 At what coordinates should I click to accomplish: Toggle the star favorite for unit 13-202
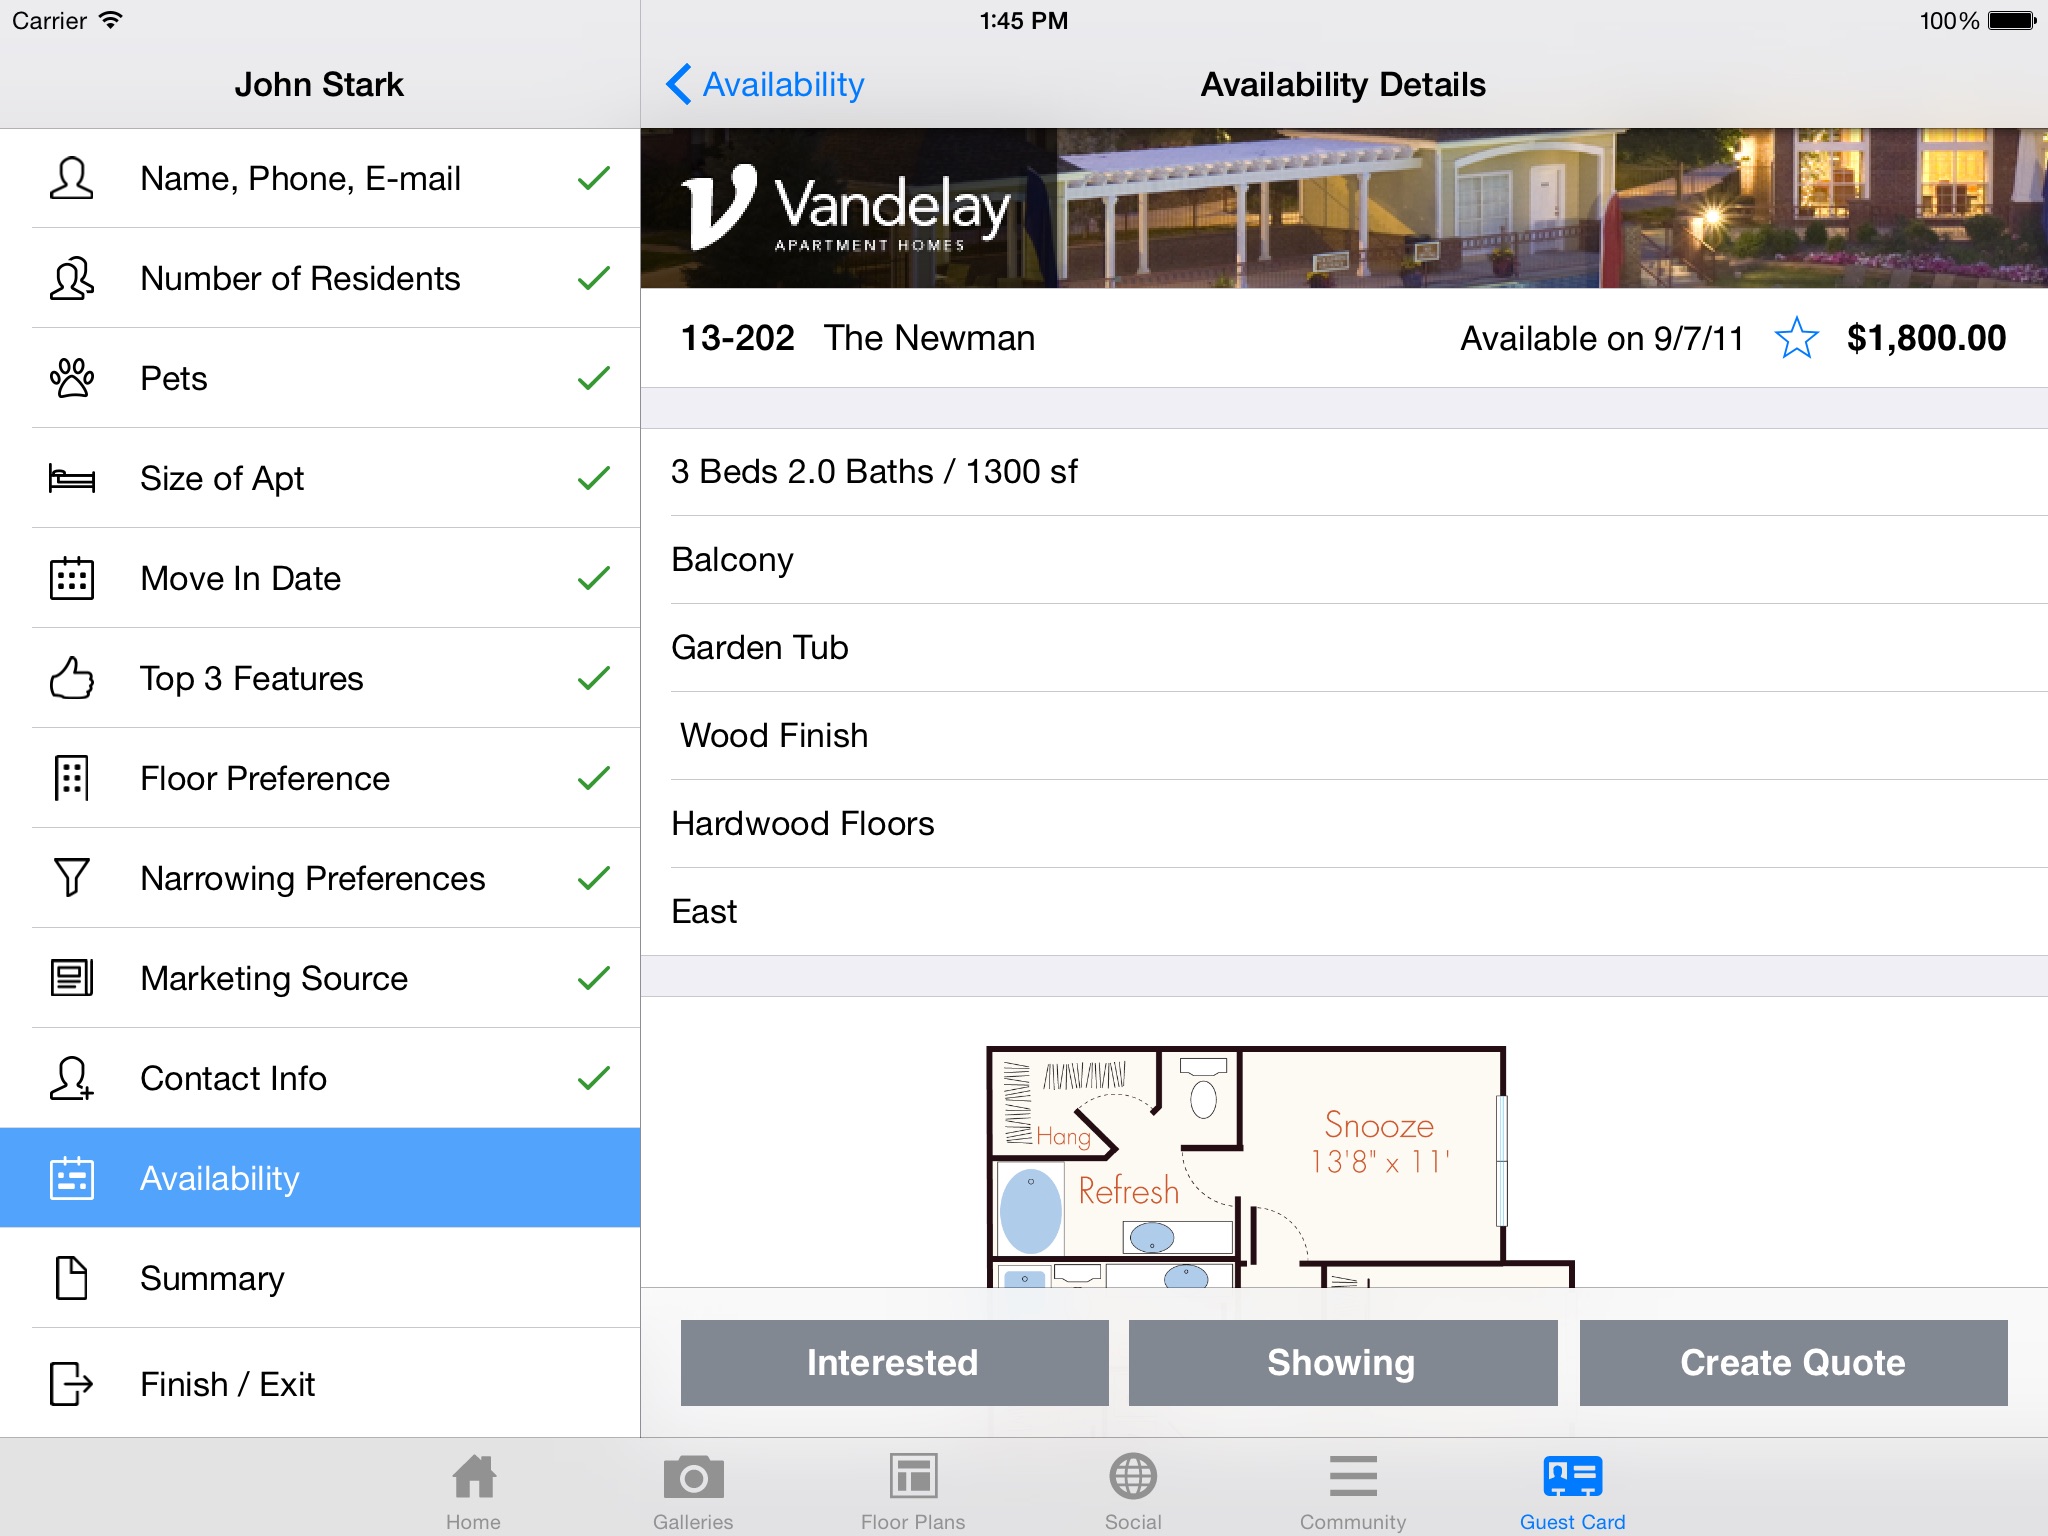coord(1801,337)
